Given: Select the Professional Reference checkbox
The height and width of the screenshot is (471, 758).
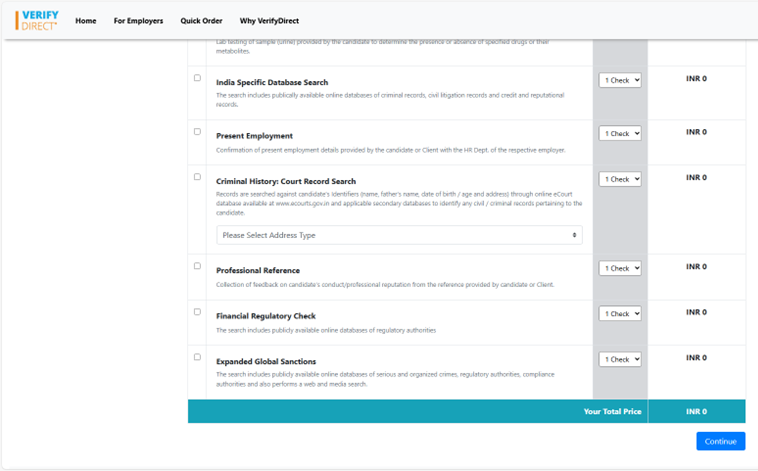Looking at the screenshot, I should click(197, 266).
